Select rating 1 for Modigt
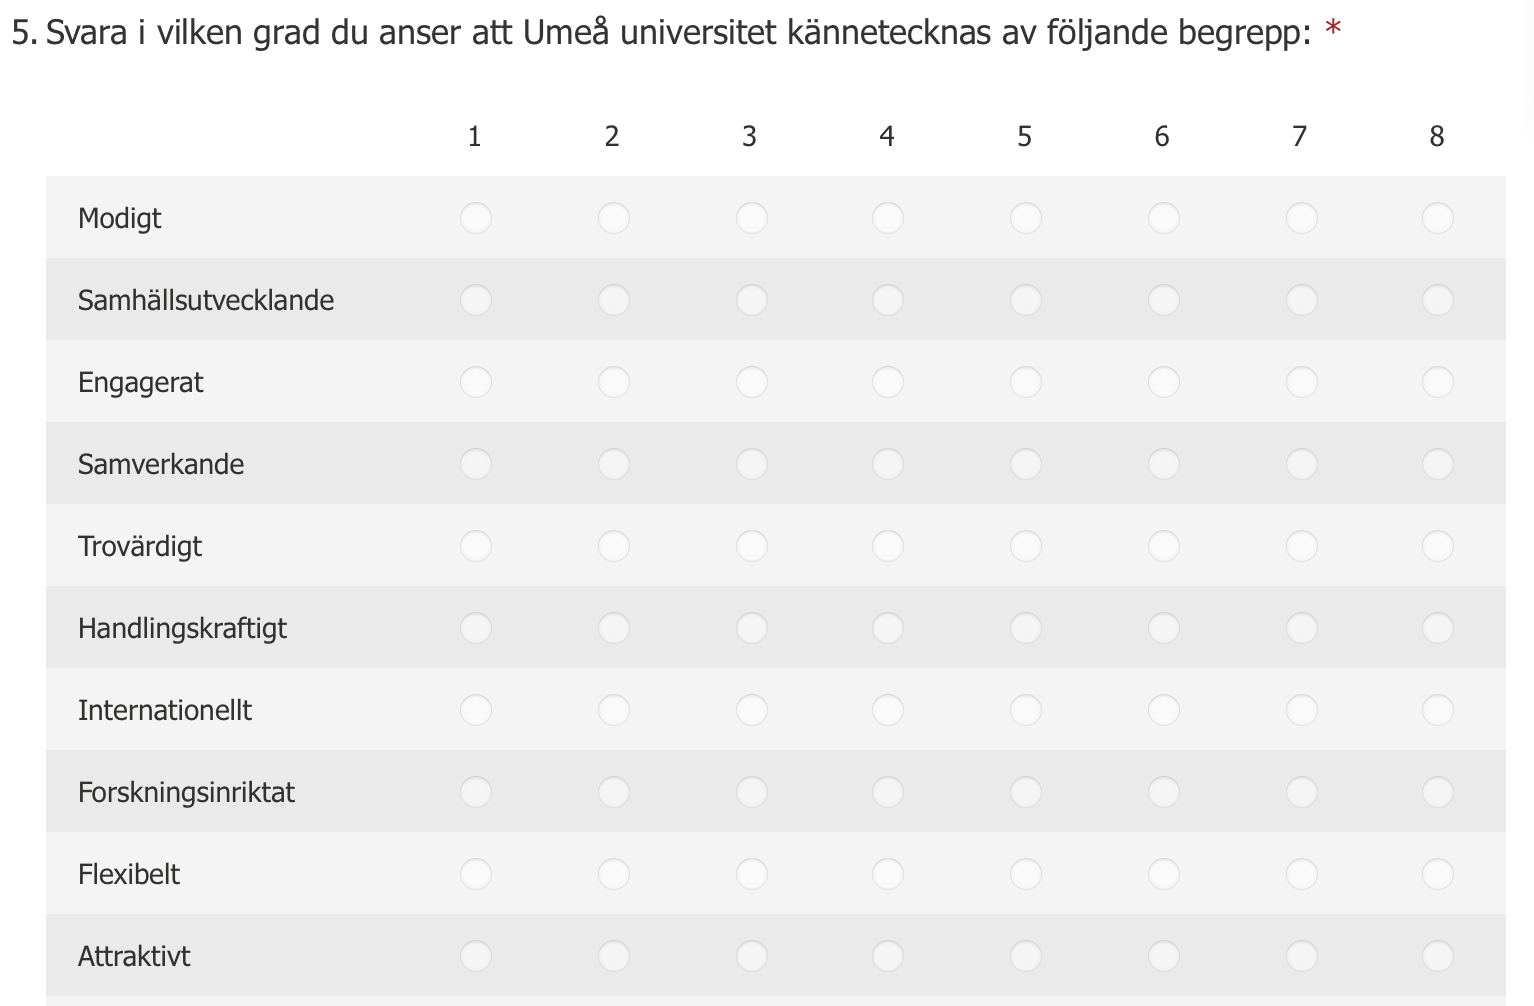This screenshot has height=1006, width=1534. 475,218
